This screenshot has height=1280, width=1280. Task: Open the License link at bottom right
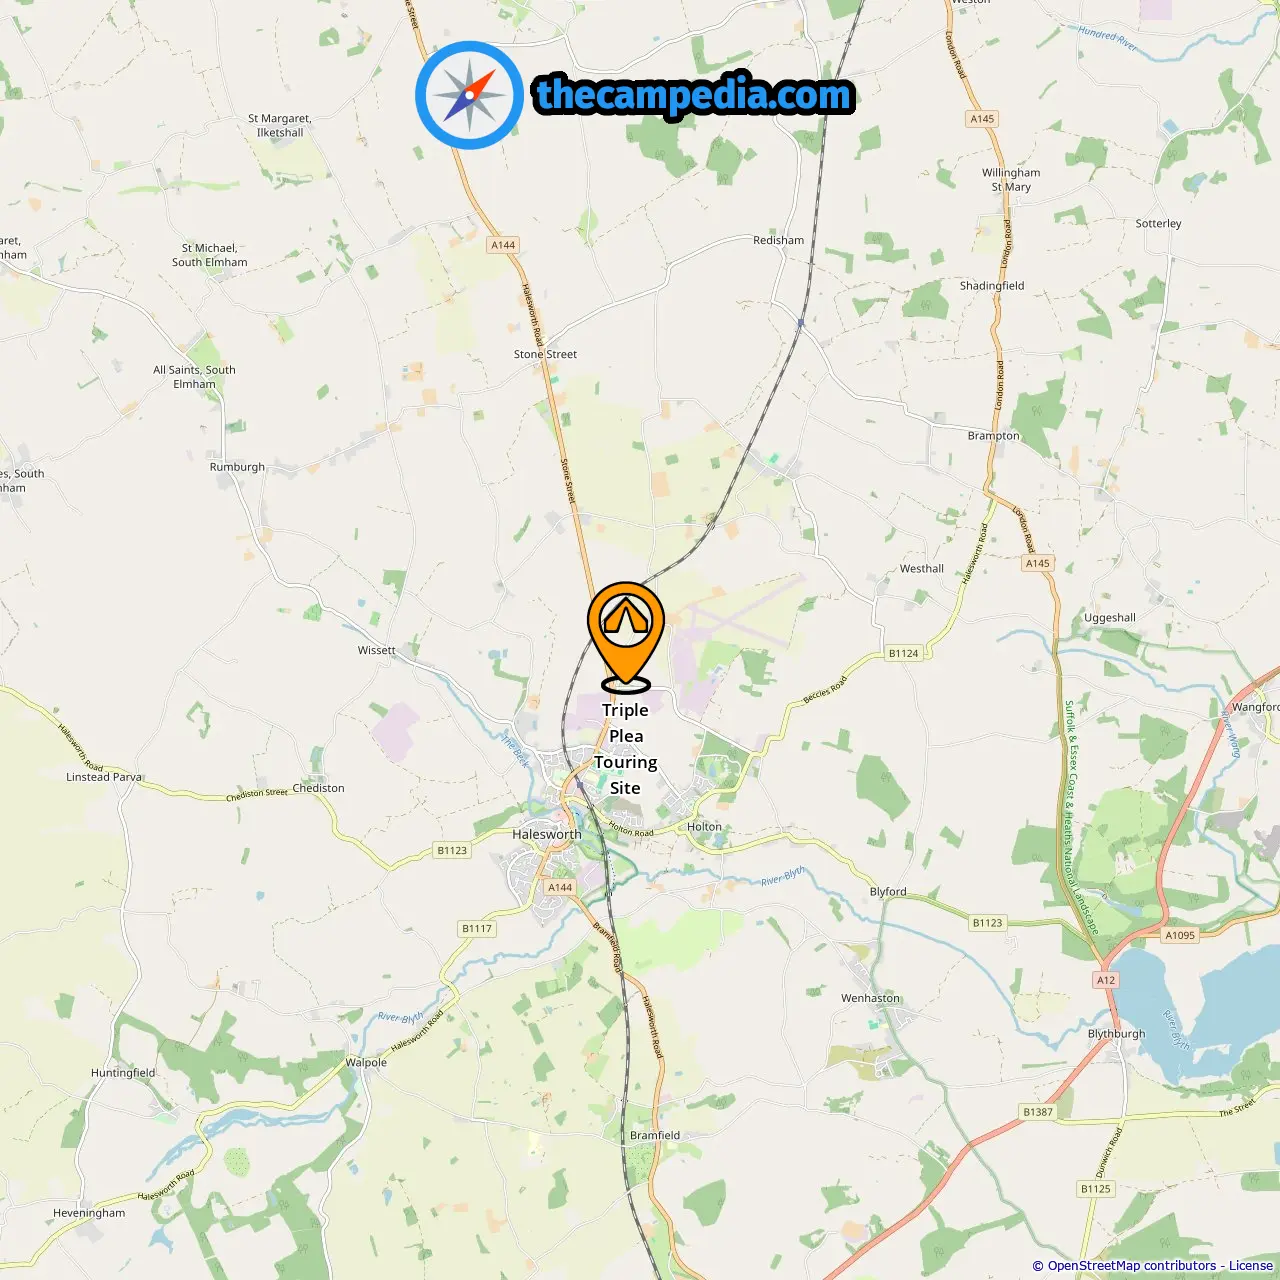click(1251, 1266)
